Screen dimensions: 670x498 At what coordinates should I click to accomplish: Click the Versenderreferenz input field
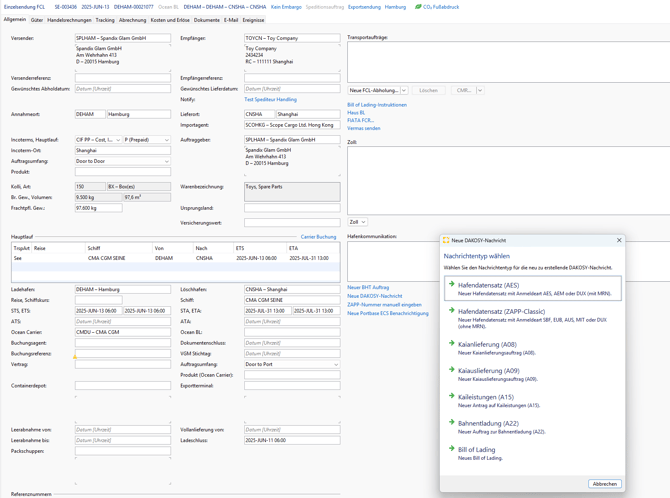pos(123,78)
